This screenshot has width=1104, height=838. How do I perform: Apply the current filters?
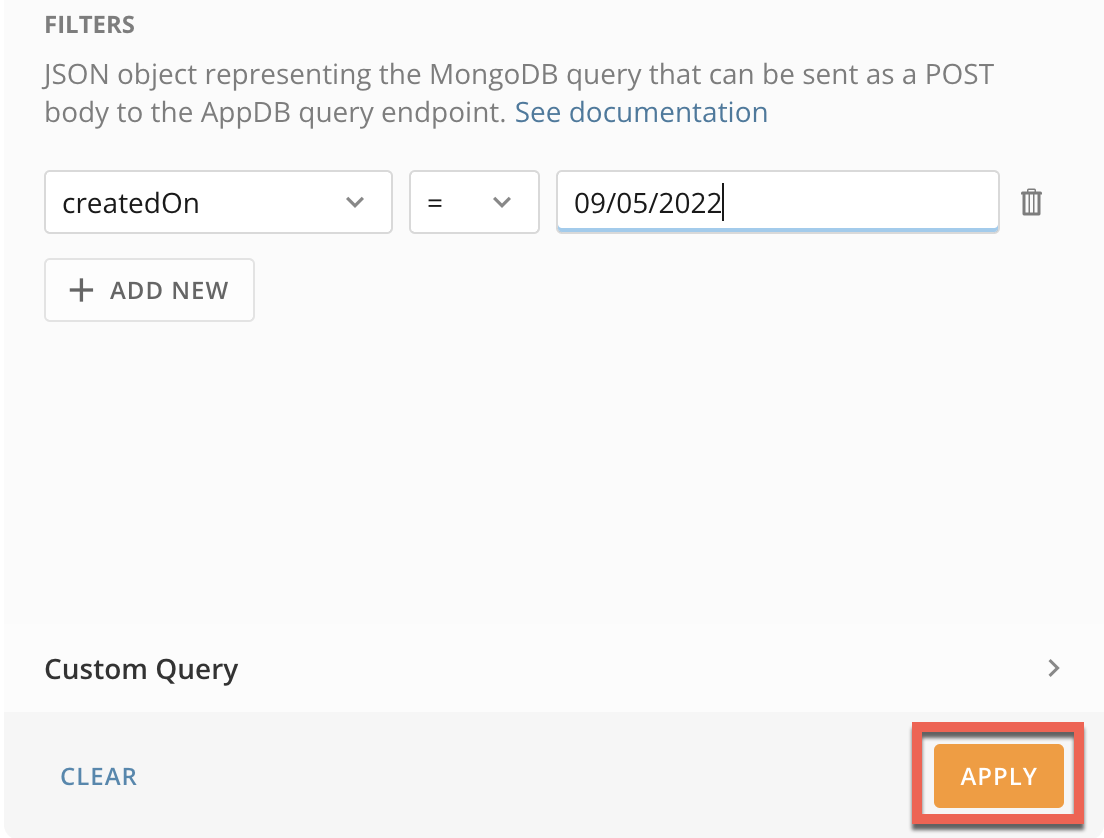[998, 776]
